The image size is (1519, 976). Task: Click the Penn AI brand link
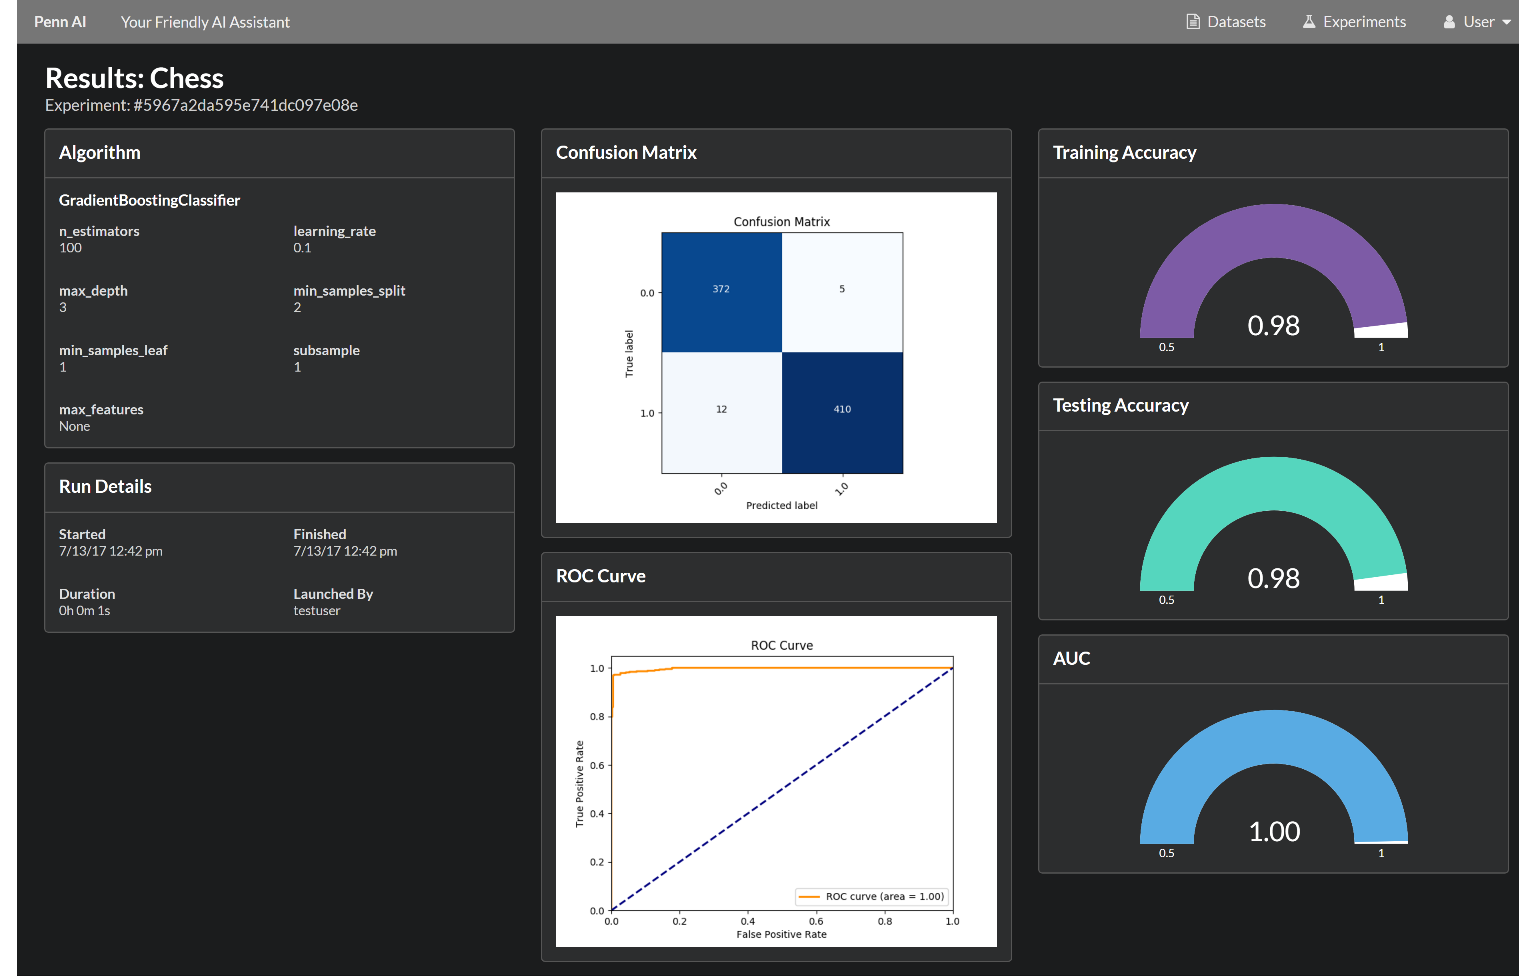coord(60,22)
